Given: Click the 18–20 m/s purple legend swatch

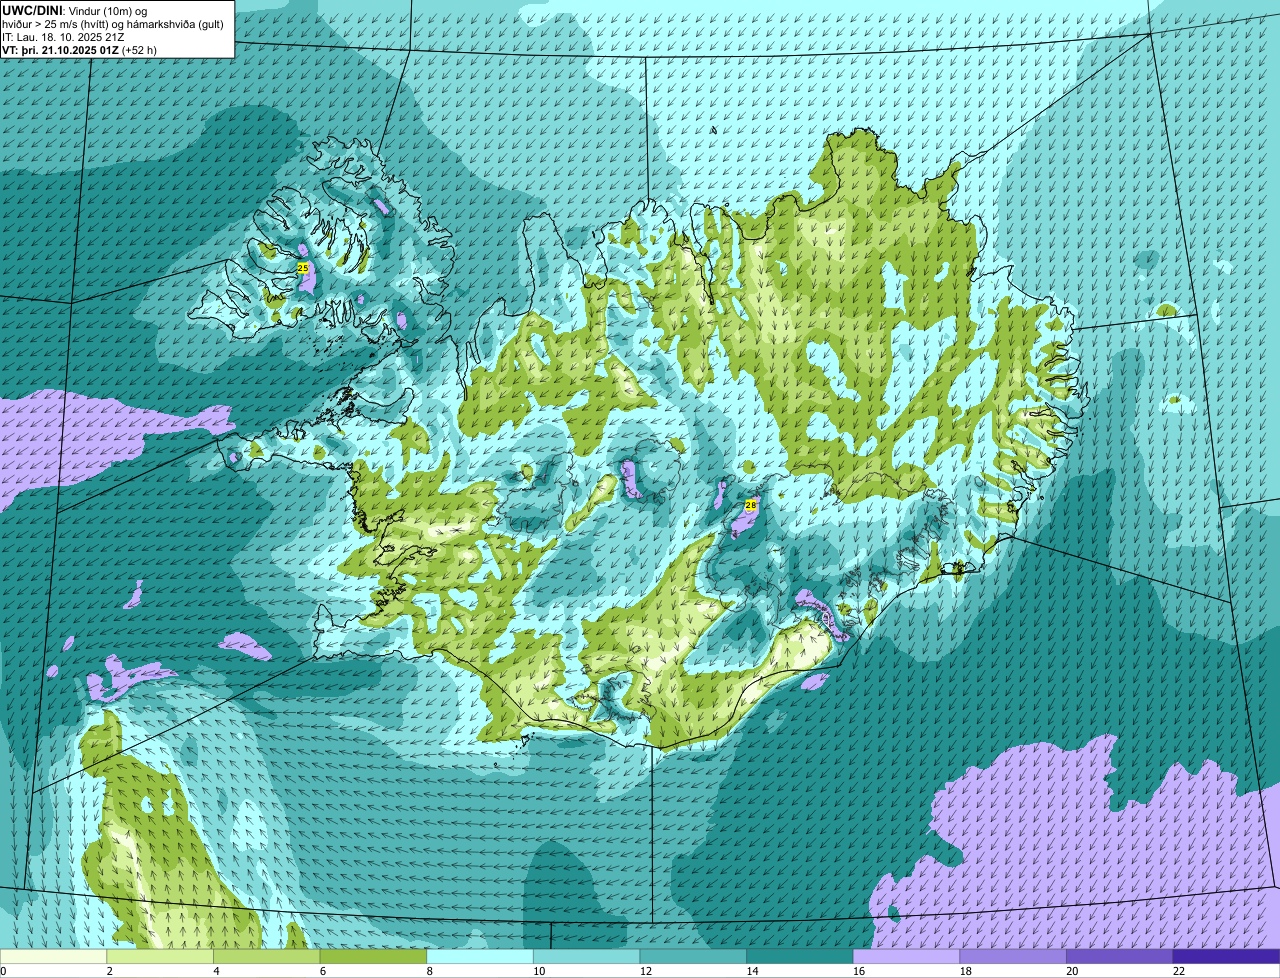Looking at the screenshot, I should (x=1013, y=957).
